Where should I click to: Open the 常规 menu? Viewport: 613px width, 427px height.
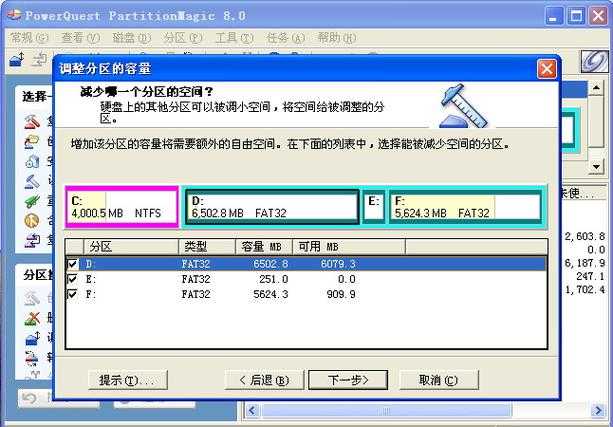pyautogui.click(x=29, y=38)
